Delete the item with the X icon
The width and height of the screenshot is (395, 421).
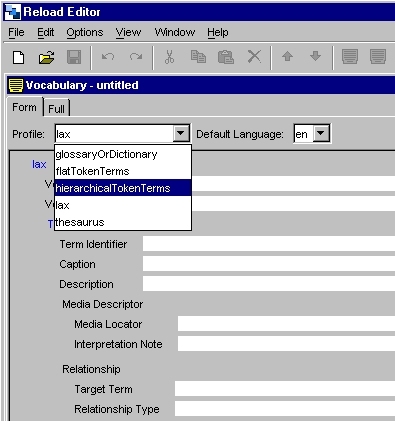point(254,57)
